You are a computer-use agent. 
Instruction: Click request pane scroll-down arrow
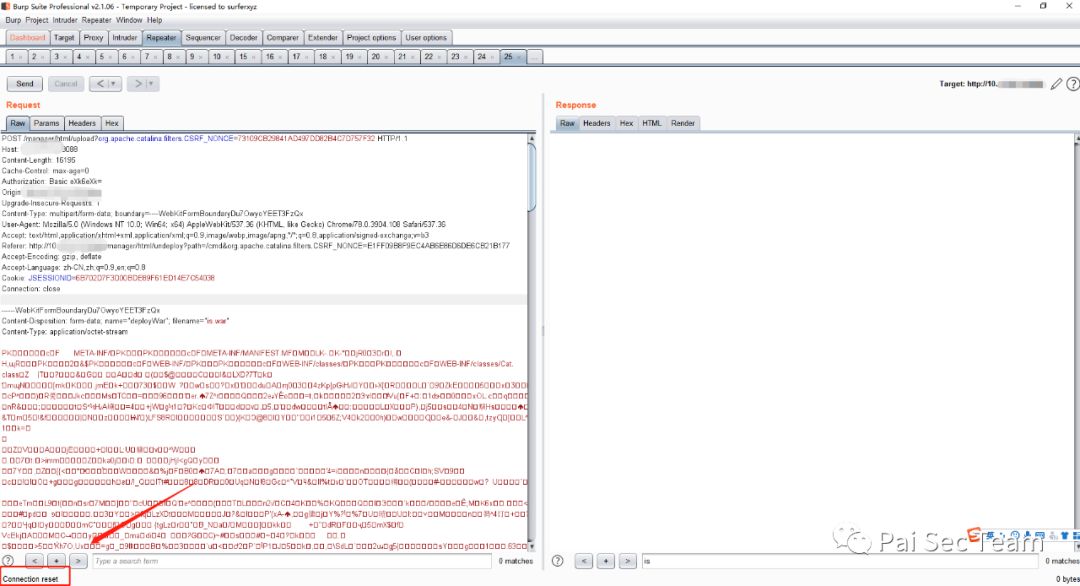[x=532, y=546]
